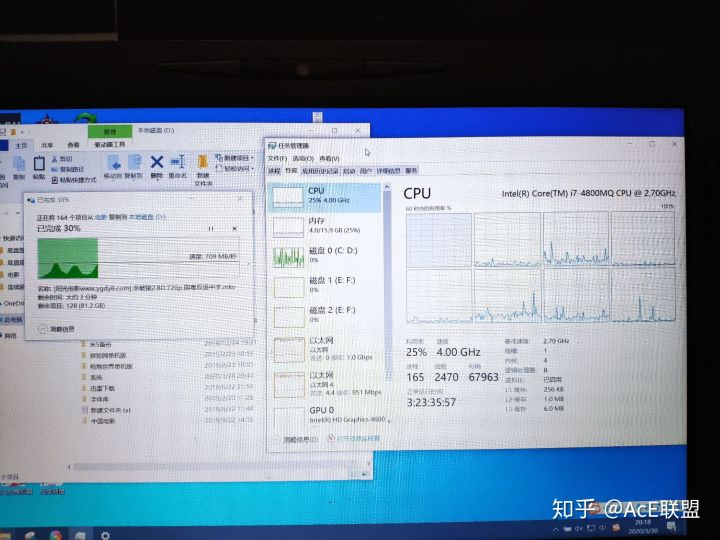The image size is (720, 540).
Task: Switch to 进程 tab in Task Manager
Action: click(274, 171)
